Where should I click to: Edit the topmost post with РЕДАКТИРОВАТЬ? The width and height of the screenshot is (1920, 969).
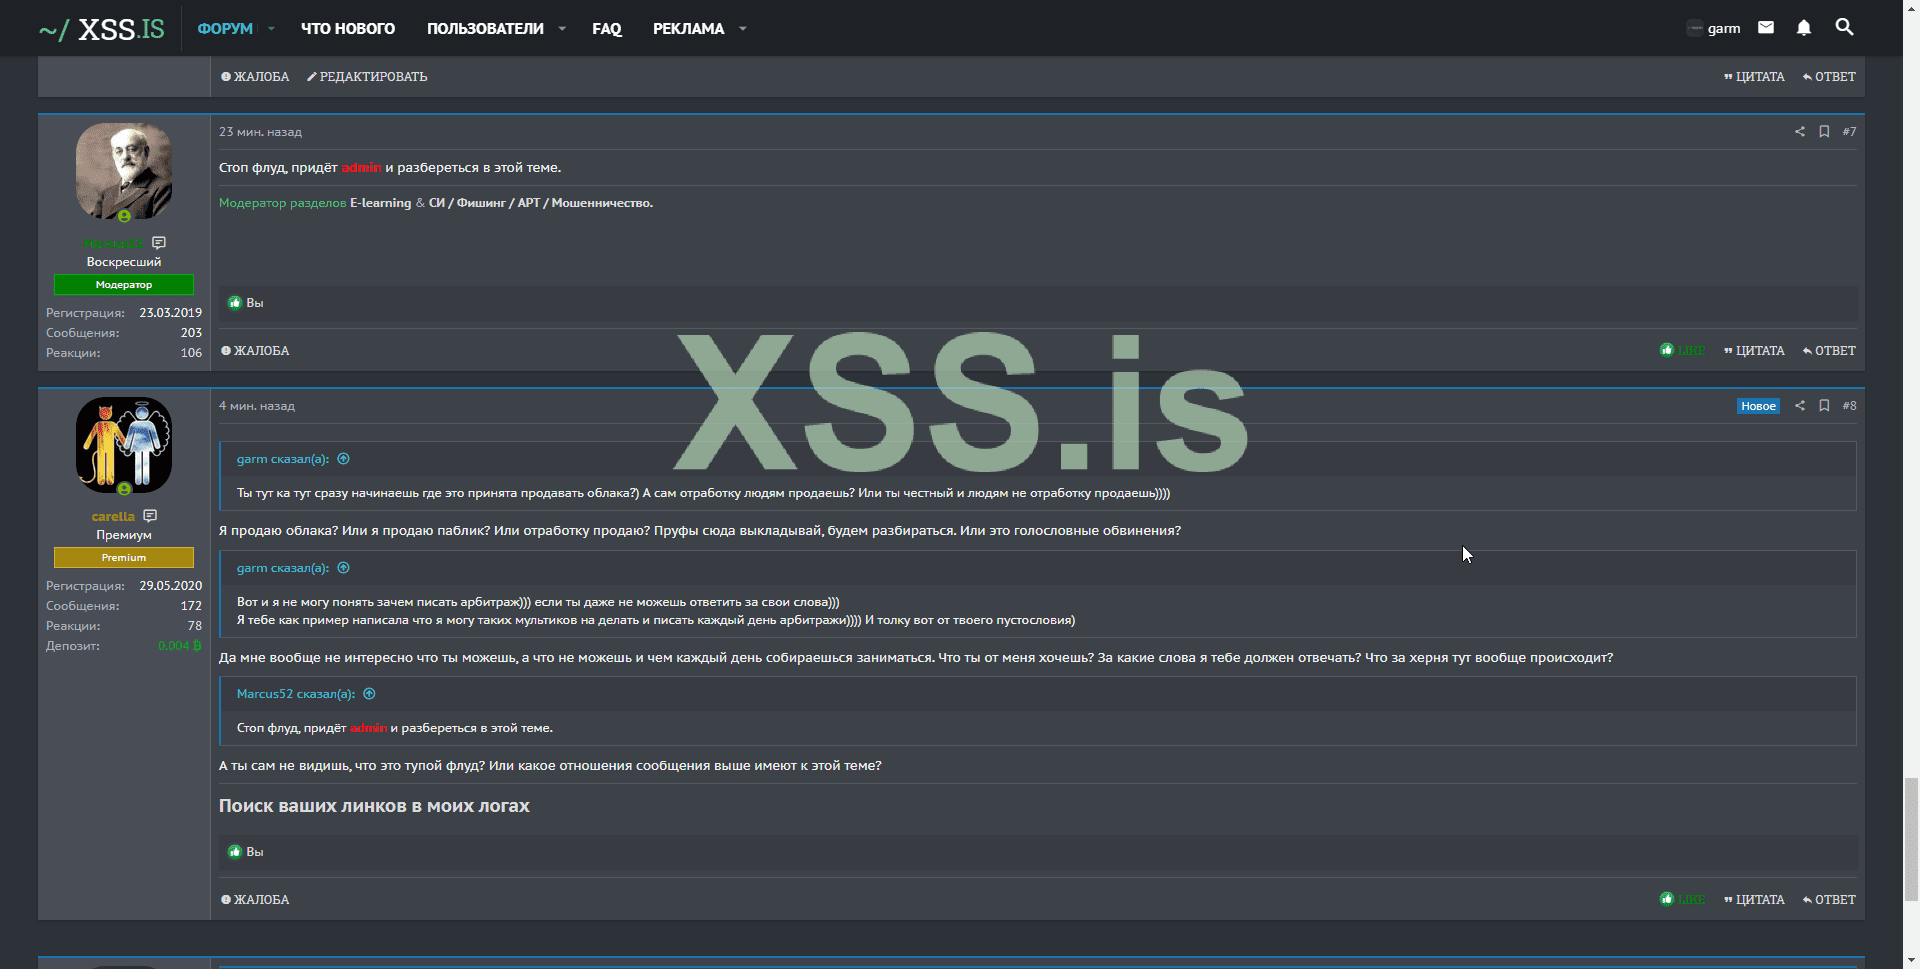point(367,77)
